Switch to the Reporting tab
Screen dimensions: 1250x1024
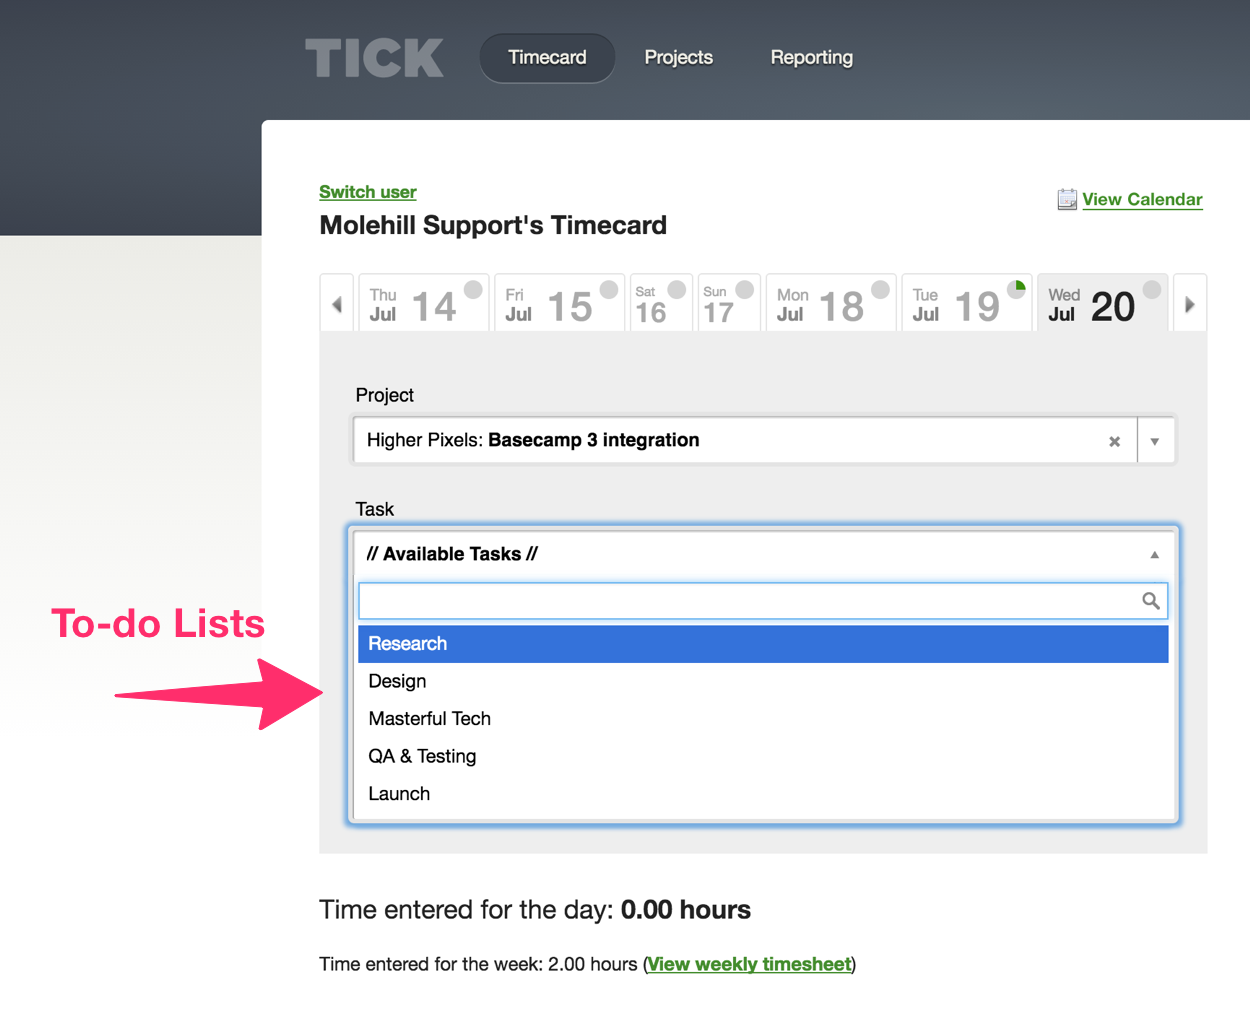[x=811, y=57]
